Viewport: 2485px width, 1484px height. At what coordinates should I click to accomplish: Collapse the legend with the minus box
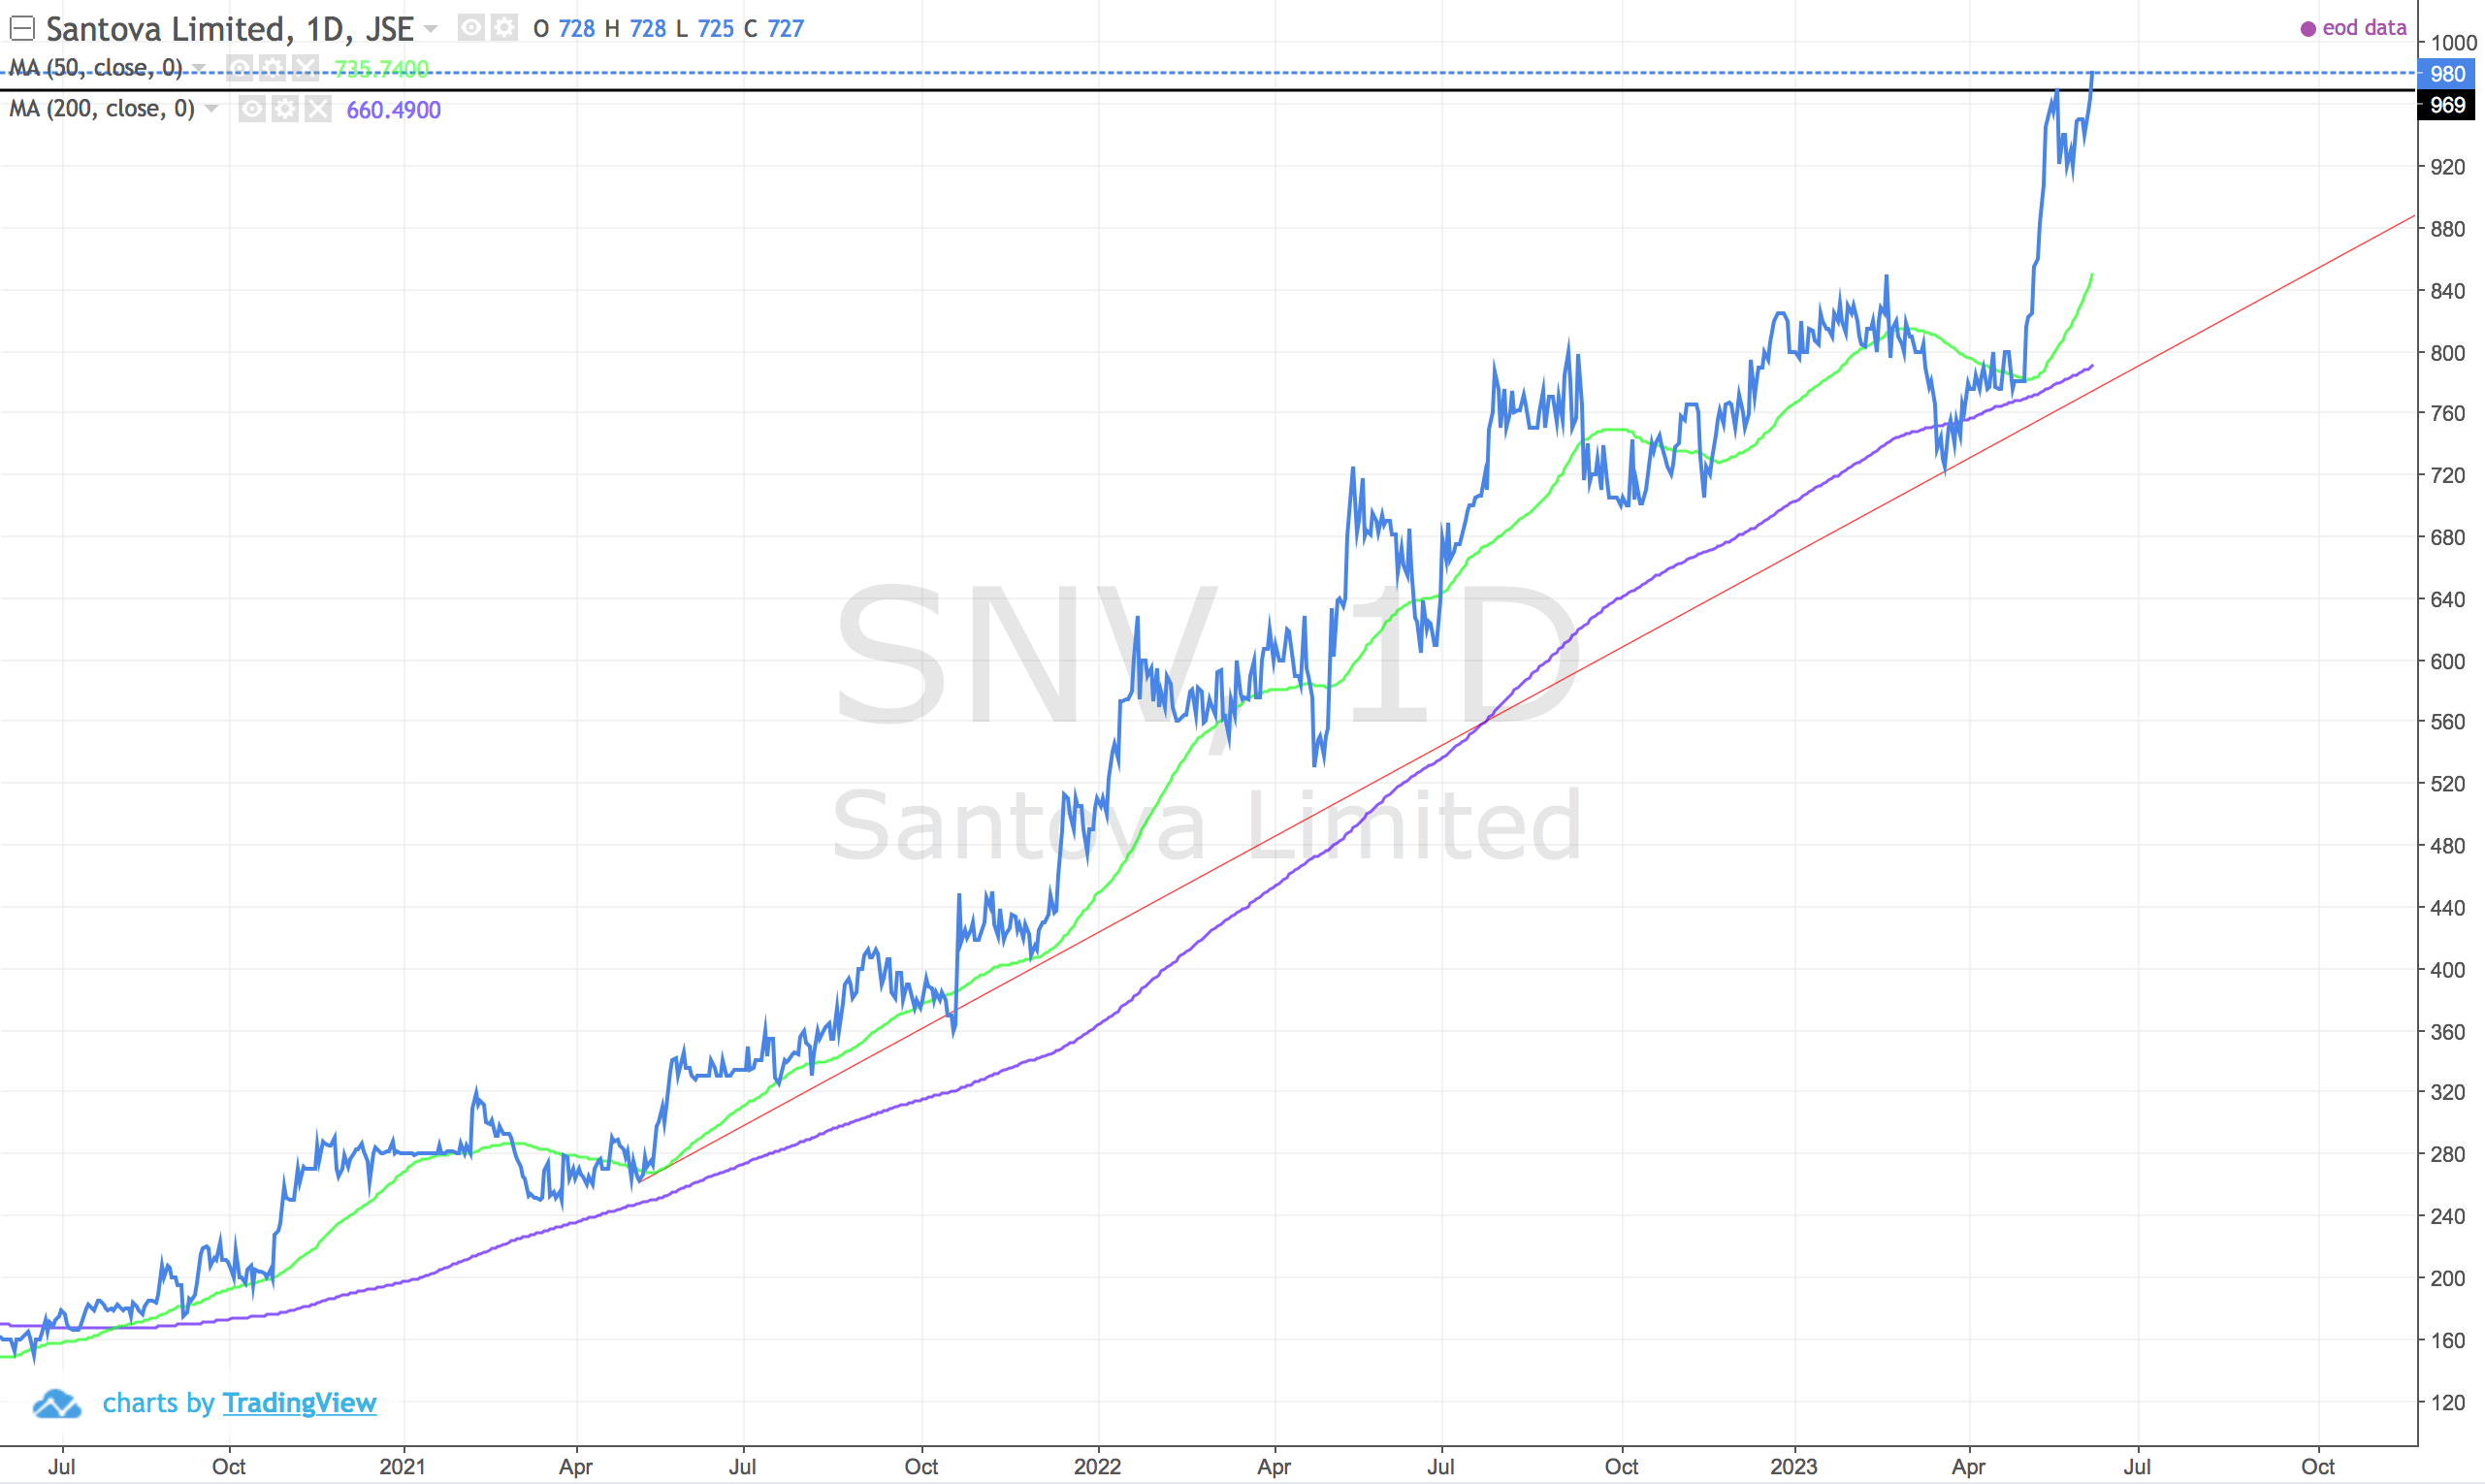tap(22, 28)
